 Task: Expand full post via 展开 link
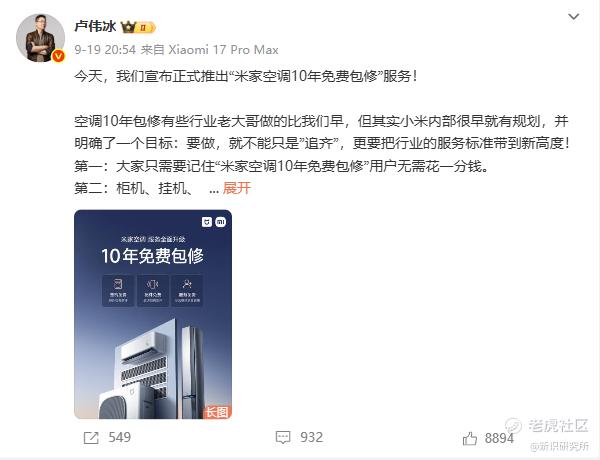click(x=236, y=188)
